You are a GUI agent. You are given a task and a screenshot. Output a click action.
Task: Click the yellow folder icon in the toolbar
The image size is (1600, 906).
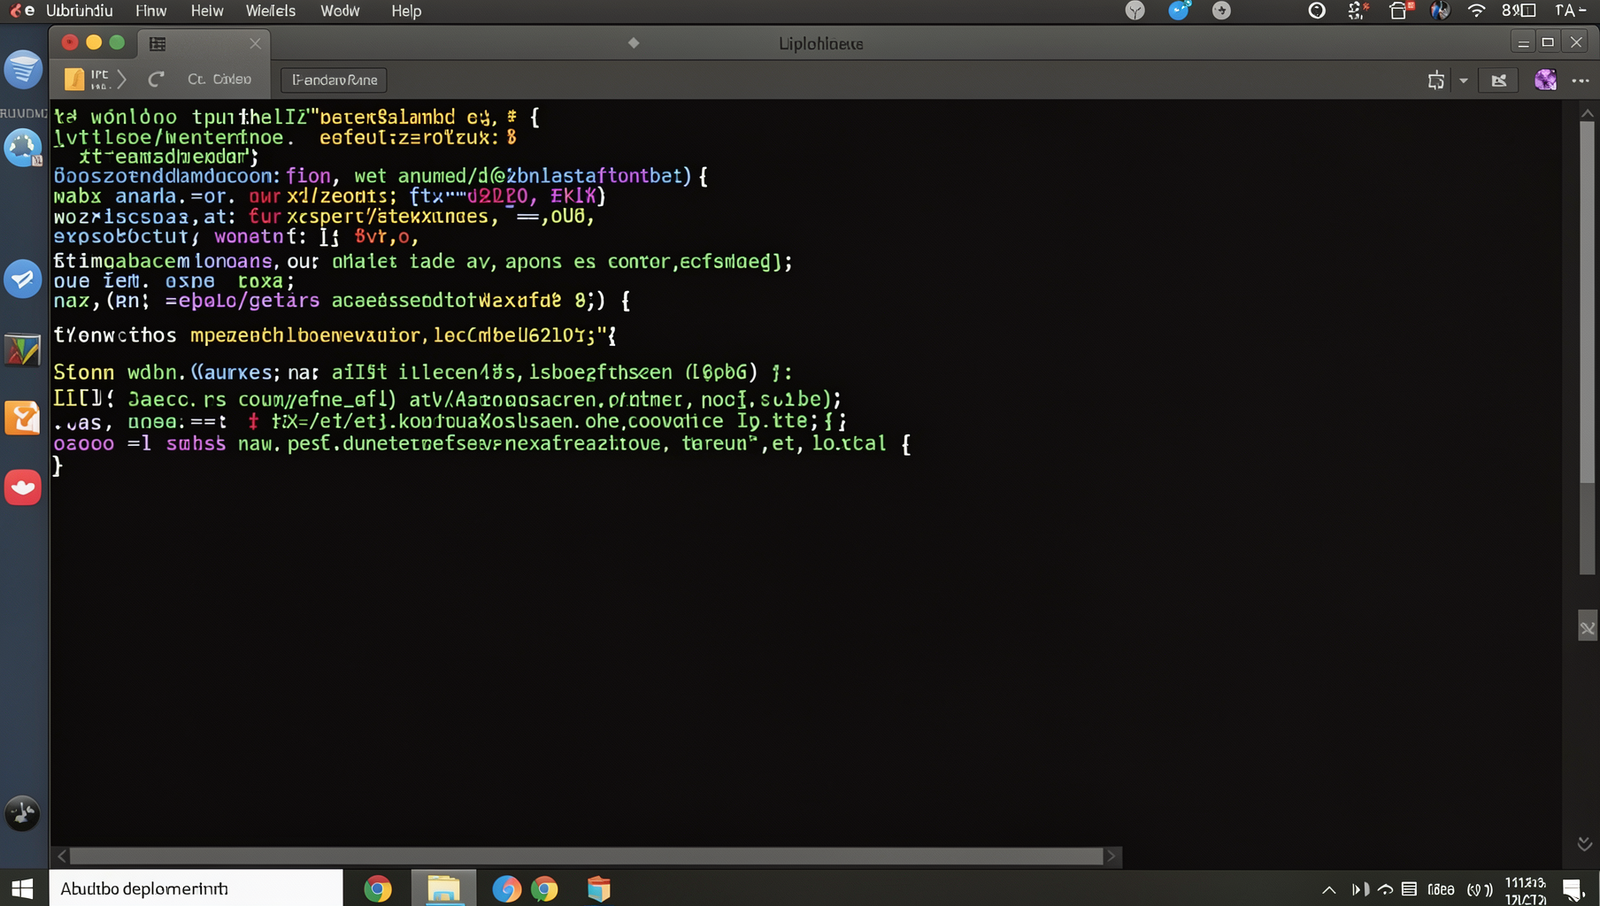74,79
